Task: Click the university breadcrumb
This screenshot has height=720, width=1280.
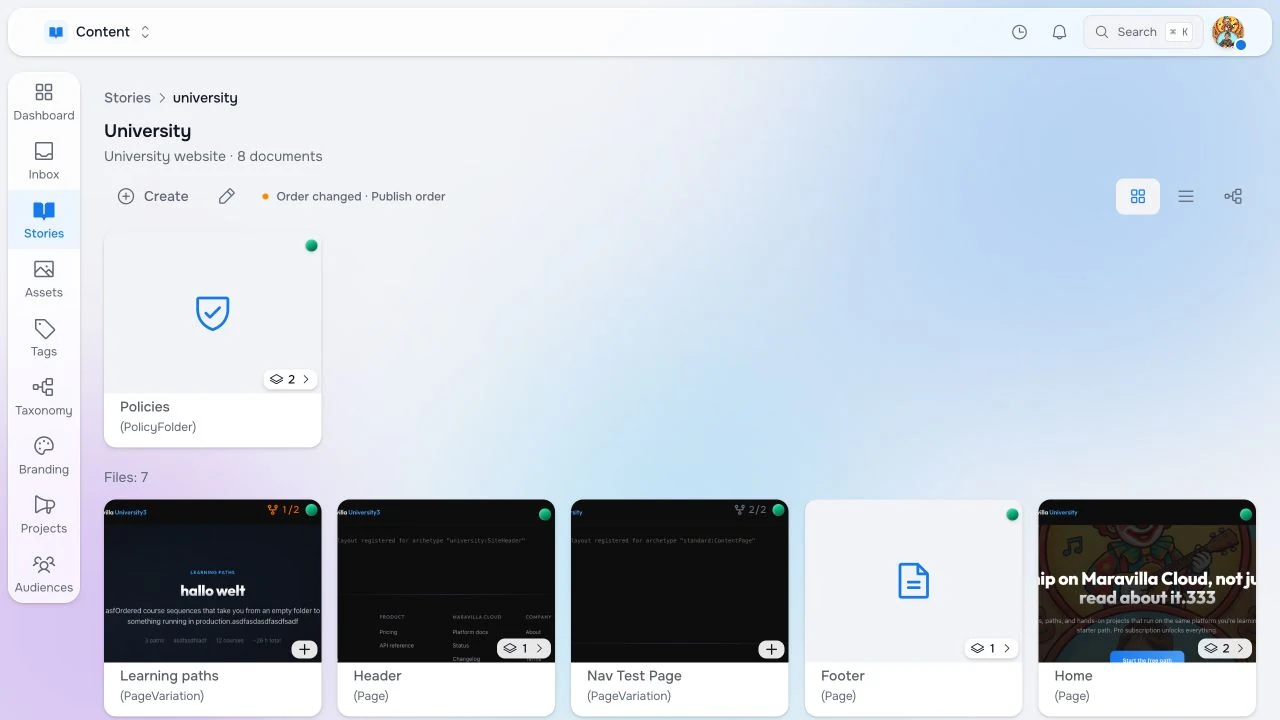Action: (205, 98)
